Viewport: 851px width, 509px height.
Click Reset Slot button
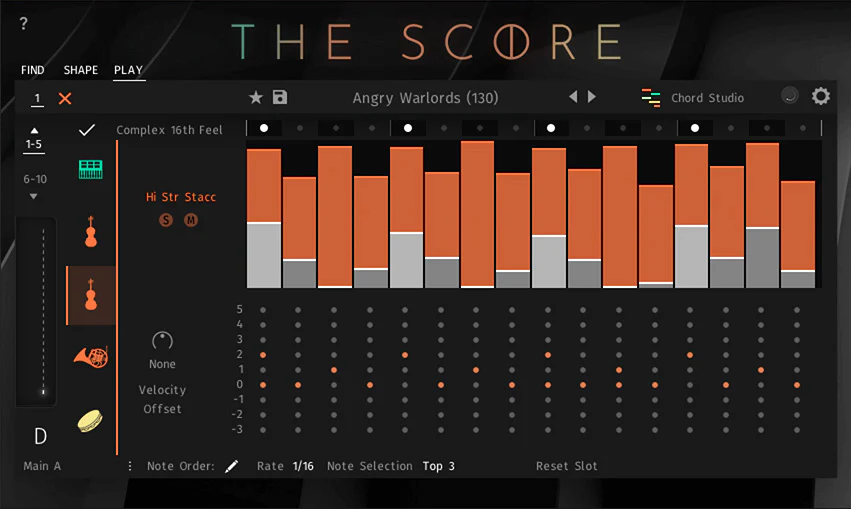coord(567,466)
